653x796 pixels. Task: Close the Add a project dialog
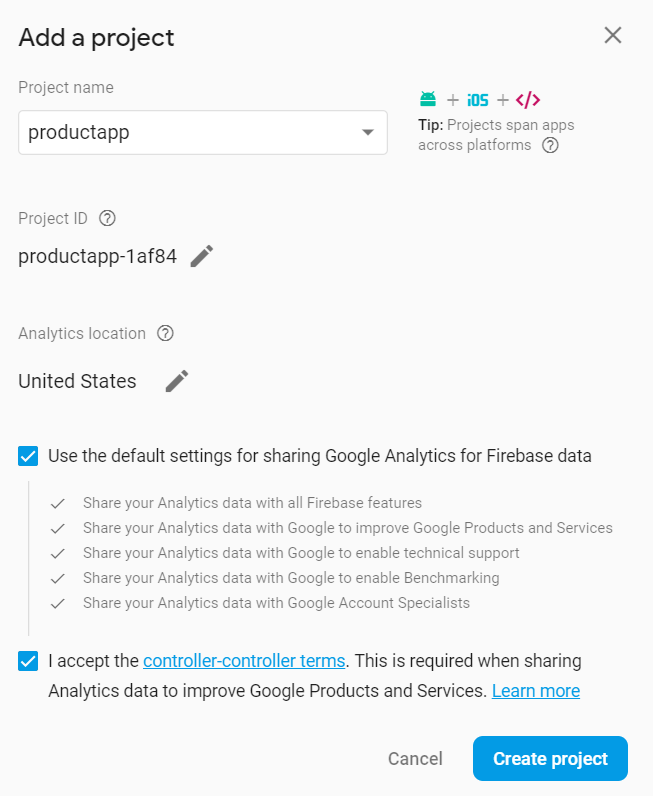point(613,36)
